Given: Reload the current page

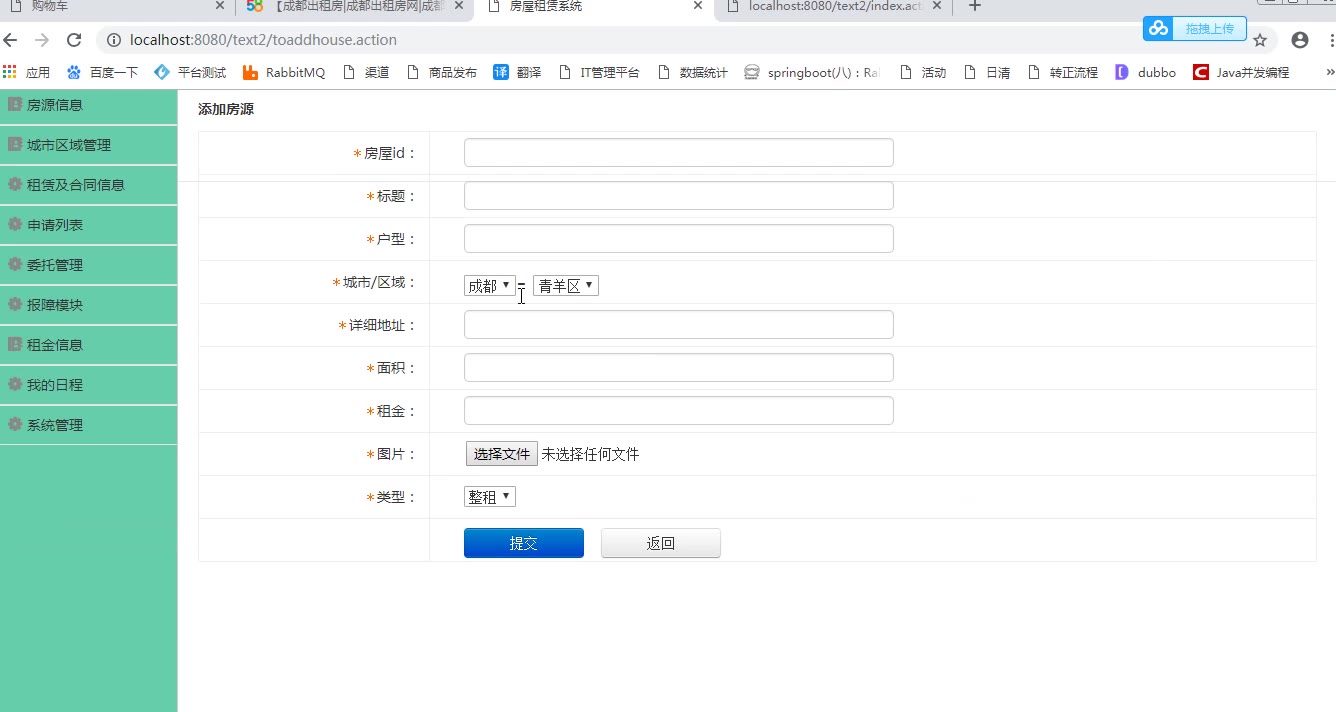Looking at the screenshot, I should tap(74, 40).
